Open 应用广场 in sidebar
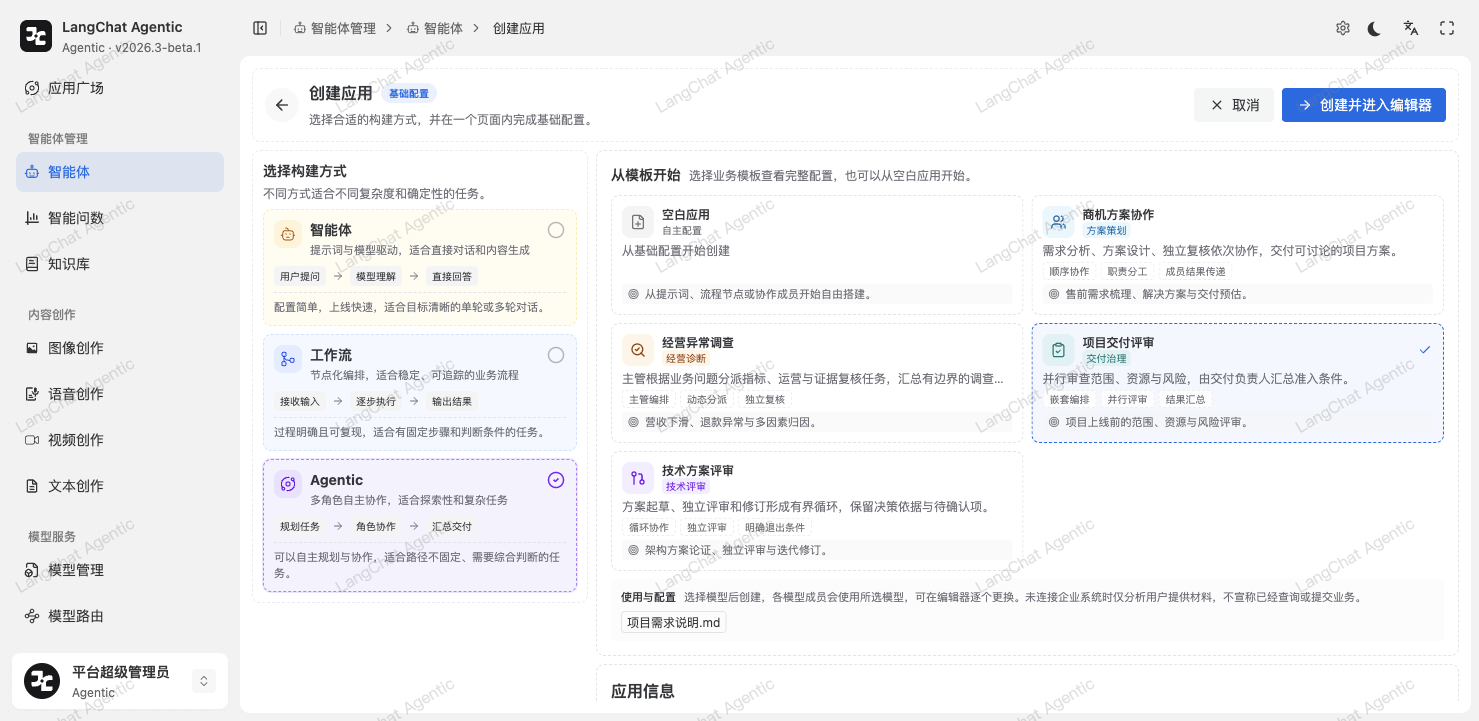Image resolution: width=1479 pixels, height=721 pixels. (x=120, y=88)
